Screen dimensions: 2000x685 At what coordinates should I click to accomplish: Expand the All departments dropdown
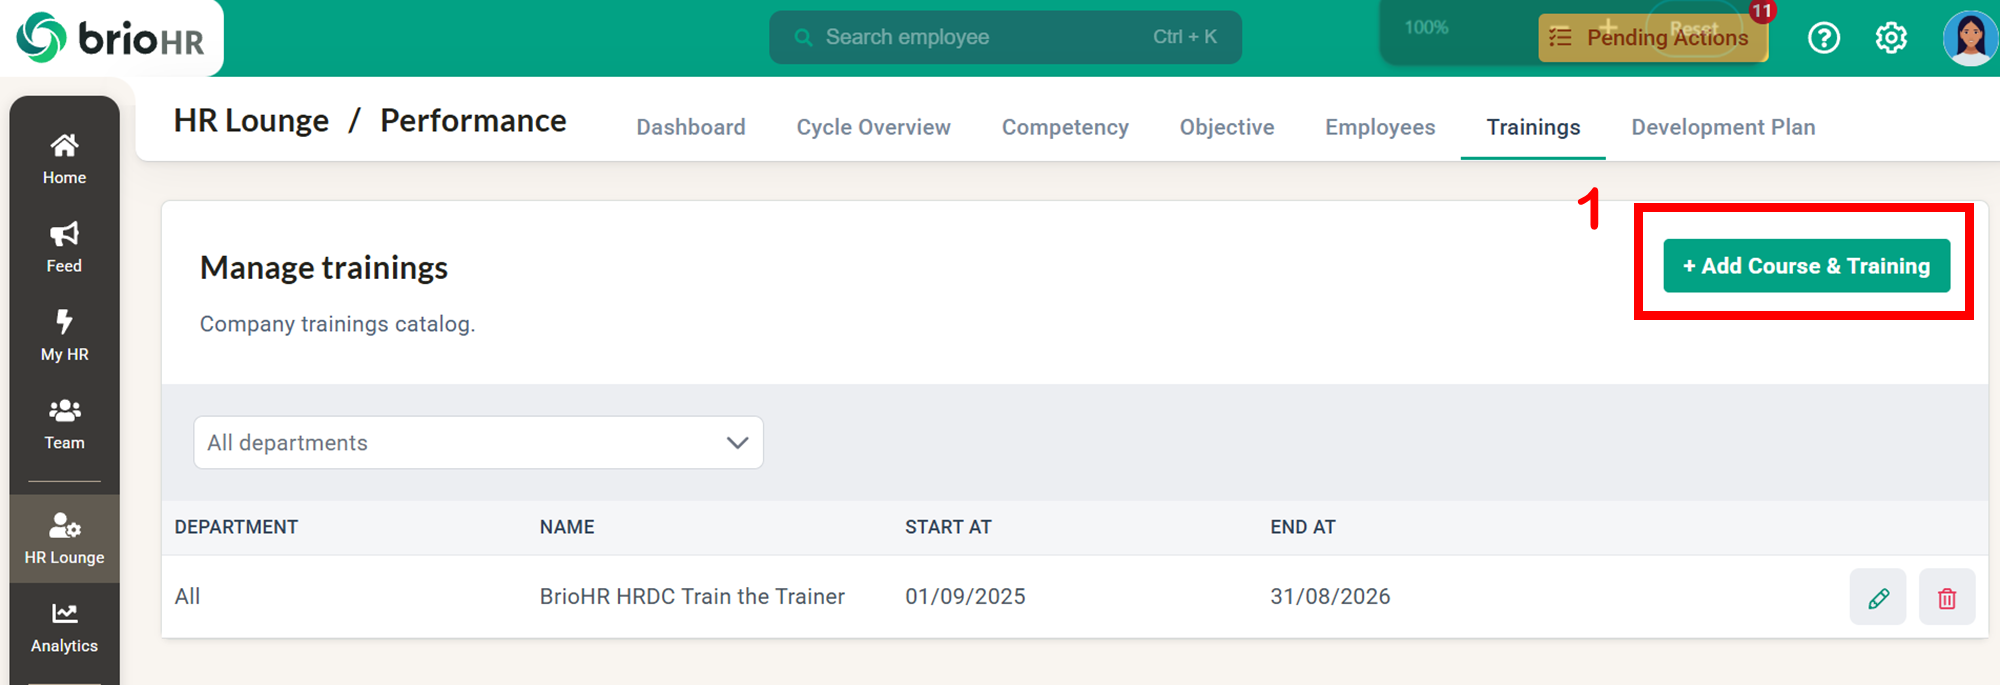(478, 443)
